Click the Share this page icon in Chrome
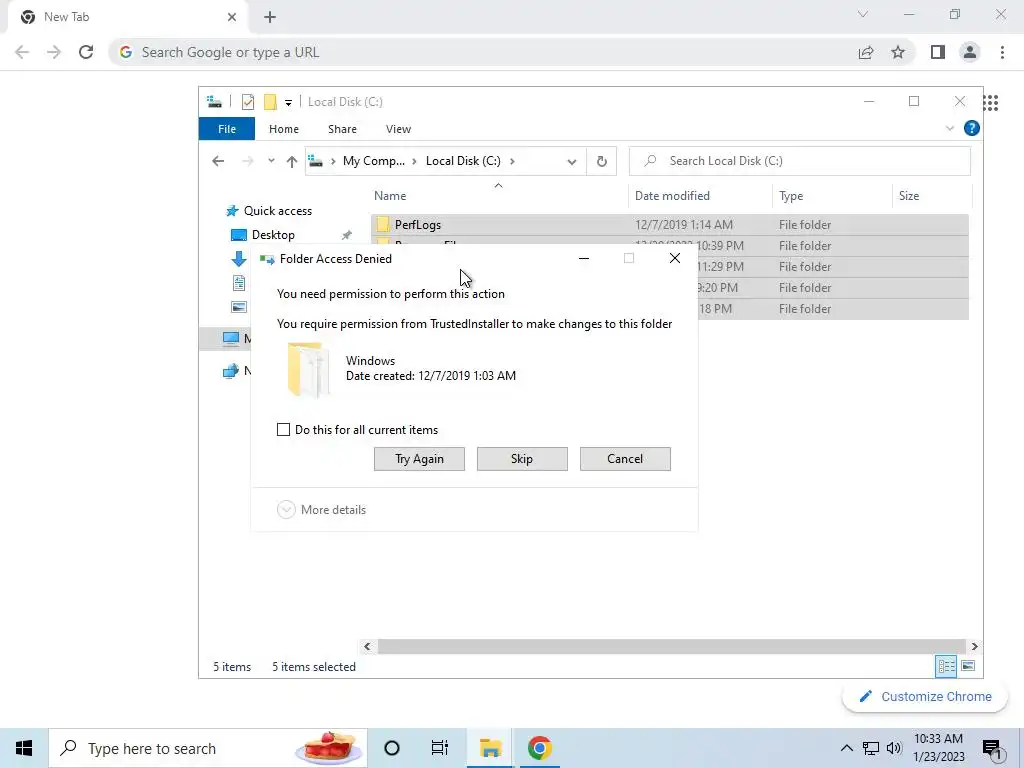This screenshot has height=768, width=1024. (866, 52)
